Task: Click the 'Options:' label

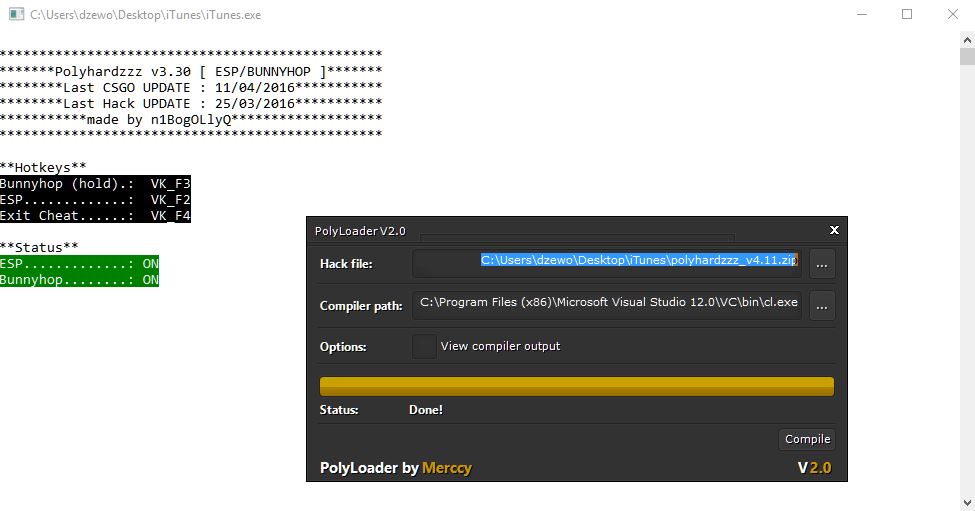Action: [343, 347]
